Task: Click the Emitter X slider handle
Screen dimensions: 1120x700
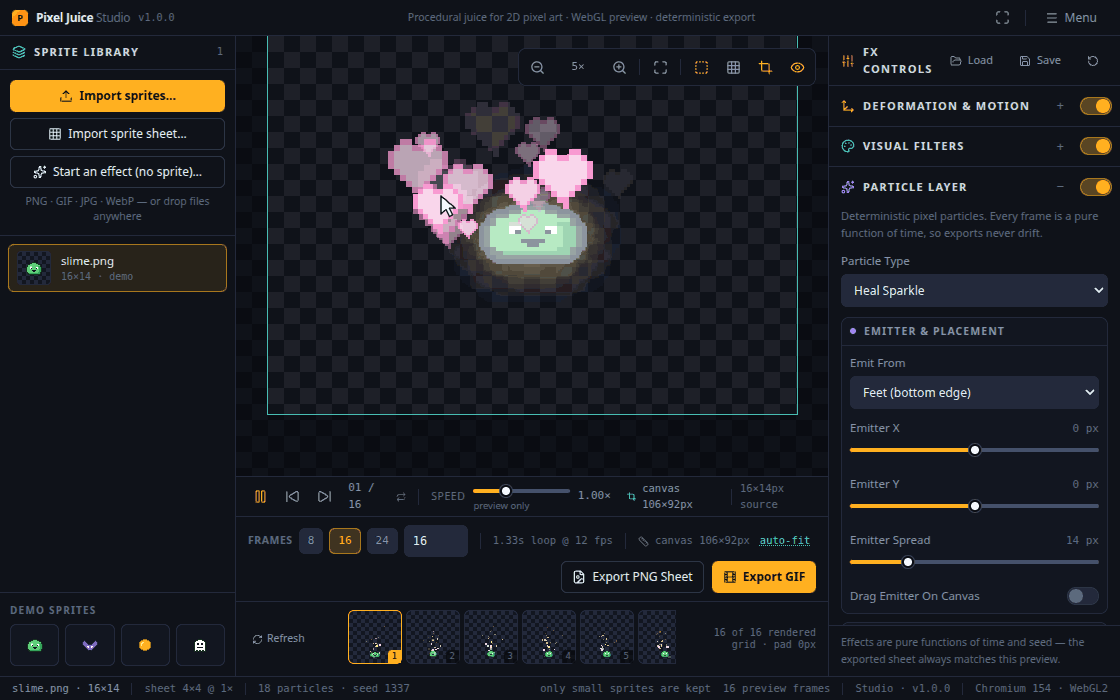Action: point(974,450)
